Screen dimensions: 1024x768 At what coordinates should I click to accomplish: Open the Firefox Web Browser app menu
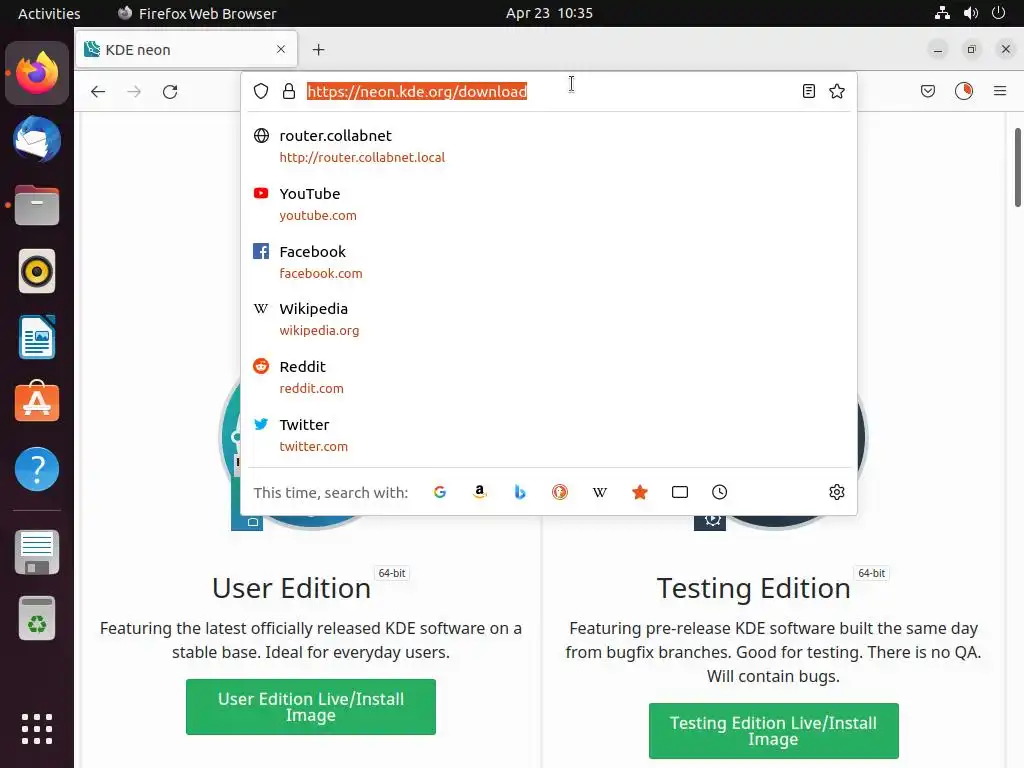197,13
